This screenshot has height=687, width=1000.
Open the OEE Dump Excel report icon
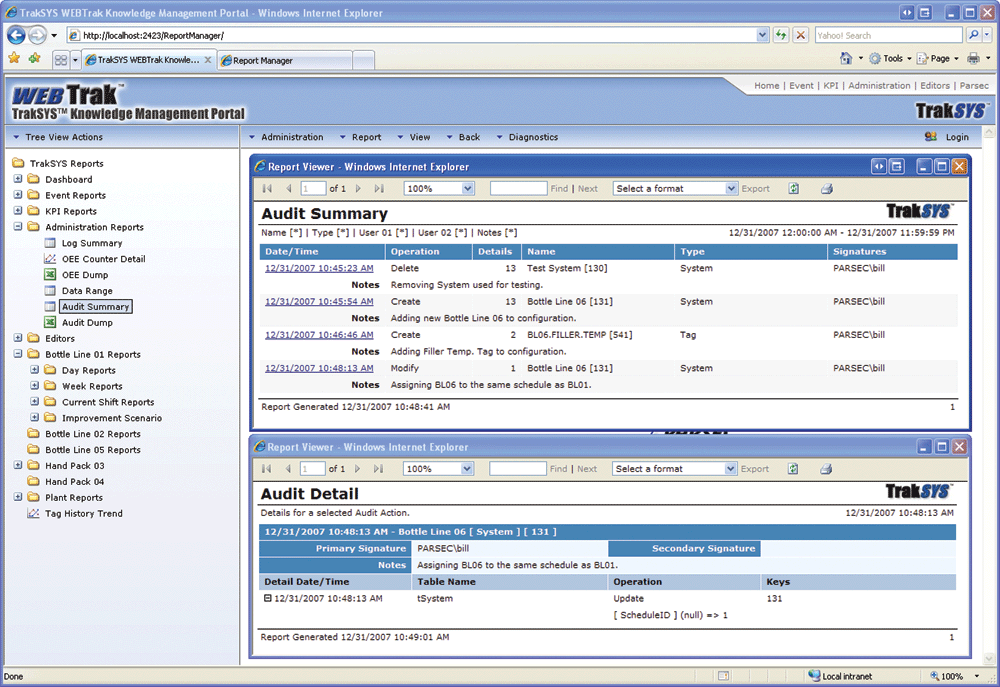50,274
